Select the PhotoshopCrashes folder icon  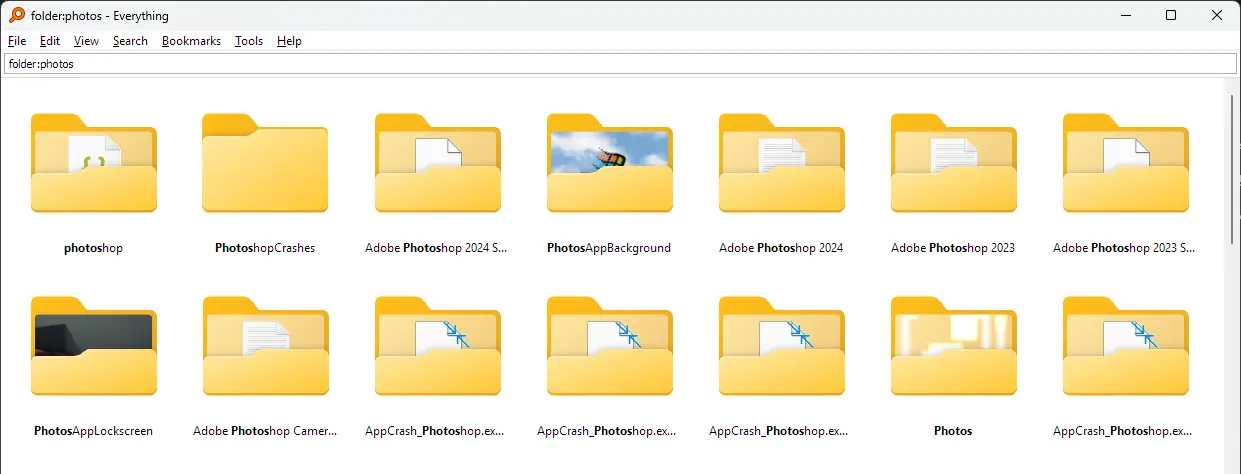pyautogui.click(x=265, y=163)
